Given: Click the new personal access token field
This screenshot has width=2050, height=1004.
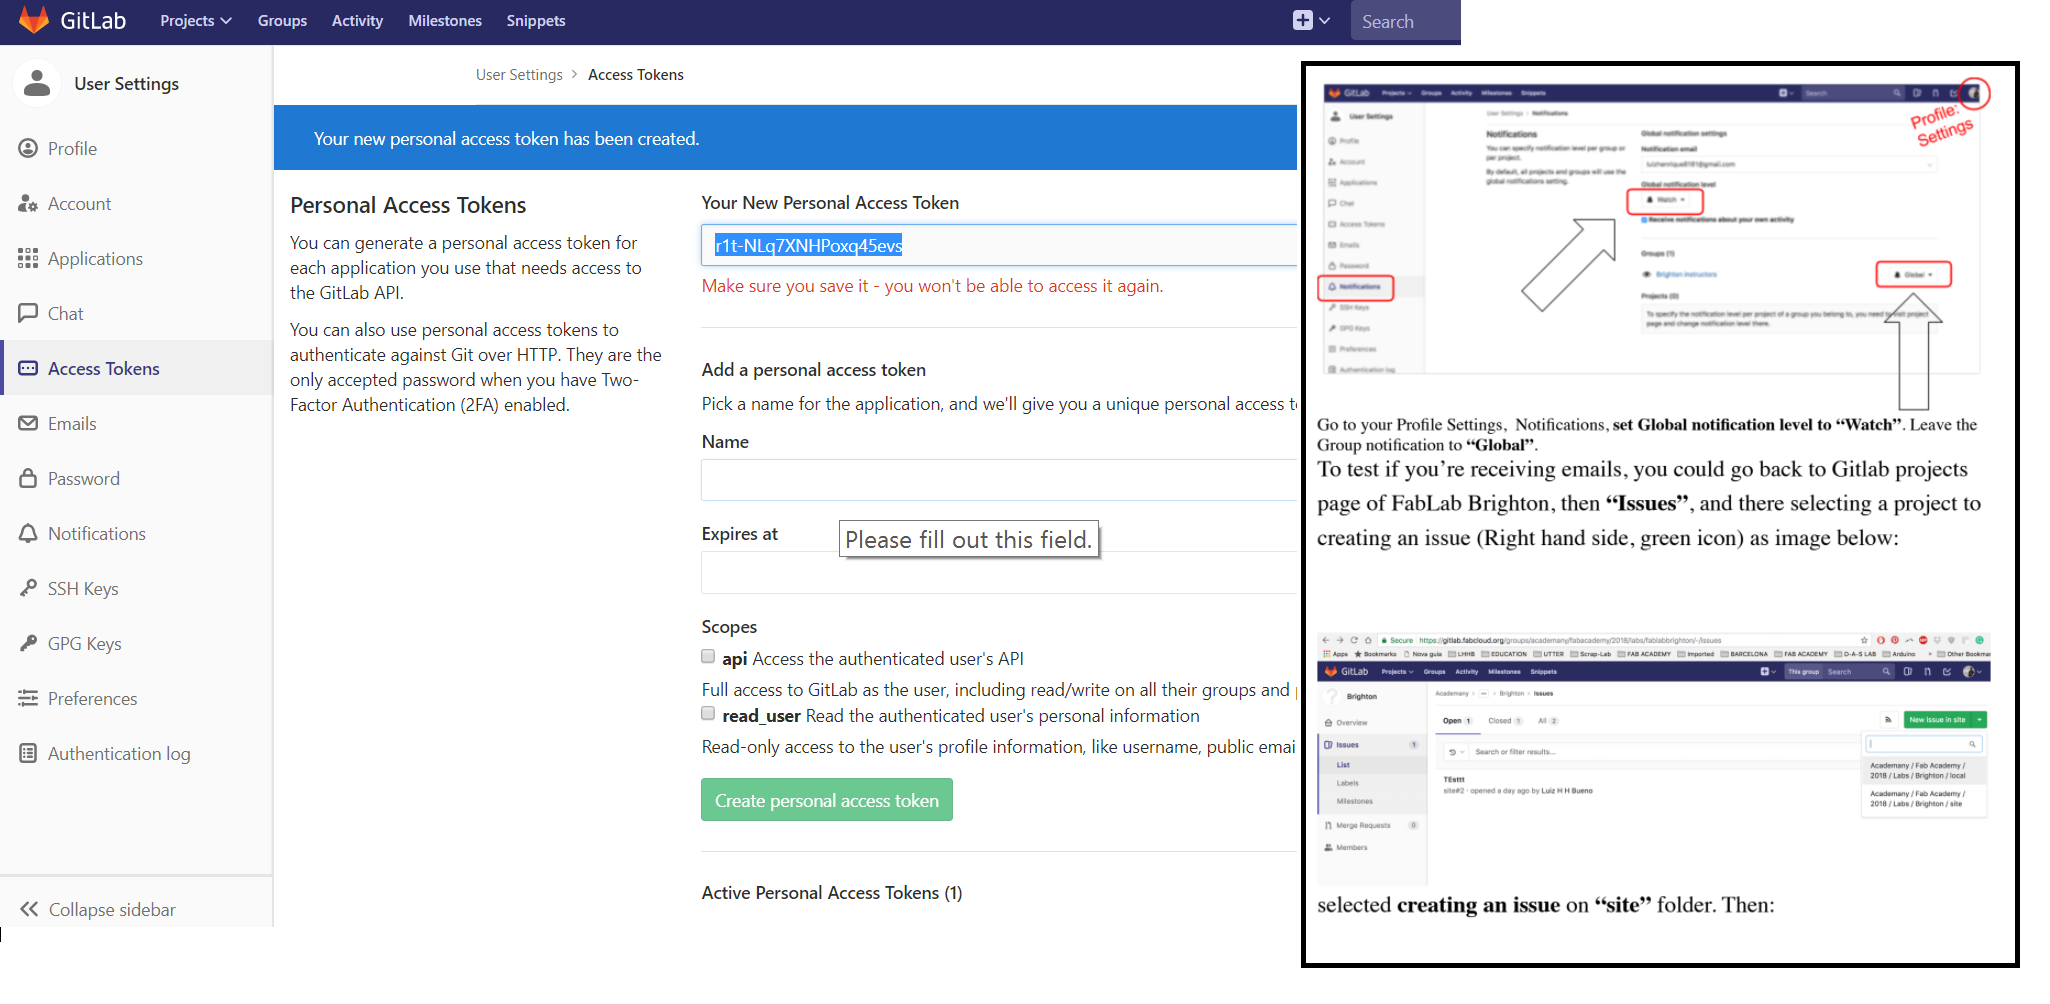Looking at the screenshot, I should (999, 245).
